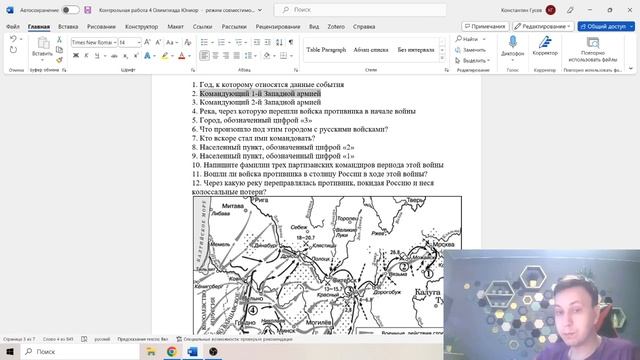This screenshot has height=360, width=640.
Task: Open the Редактирование mode dropdown
Action: pos(543,27)
